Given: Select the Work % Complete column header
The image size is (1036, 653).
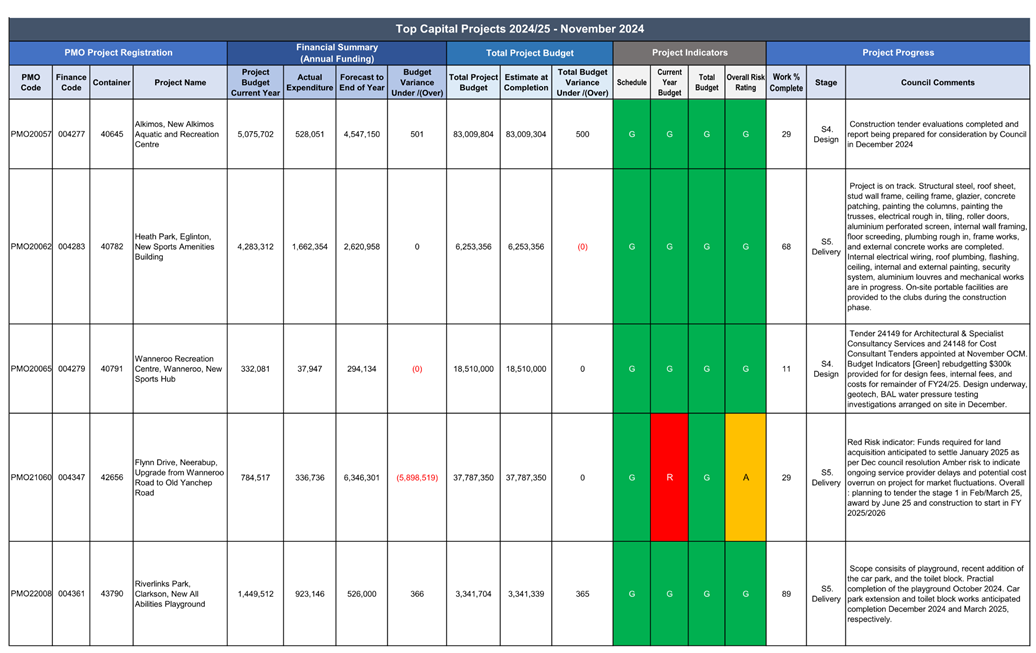Looking at the screenshot, I should [x=786, y=83].
